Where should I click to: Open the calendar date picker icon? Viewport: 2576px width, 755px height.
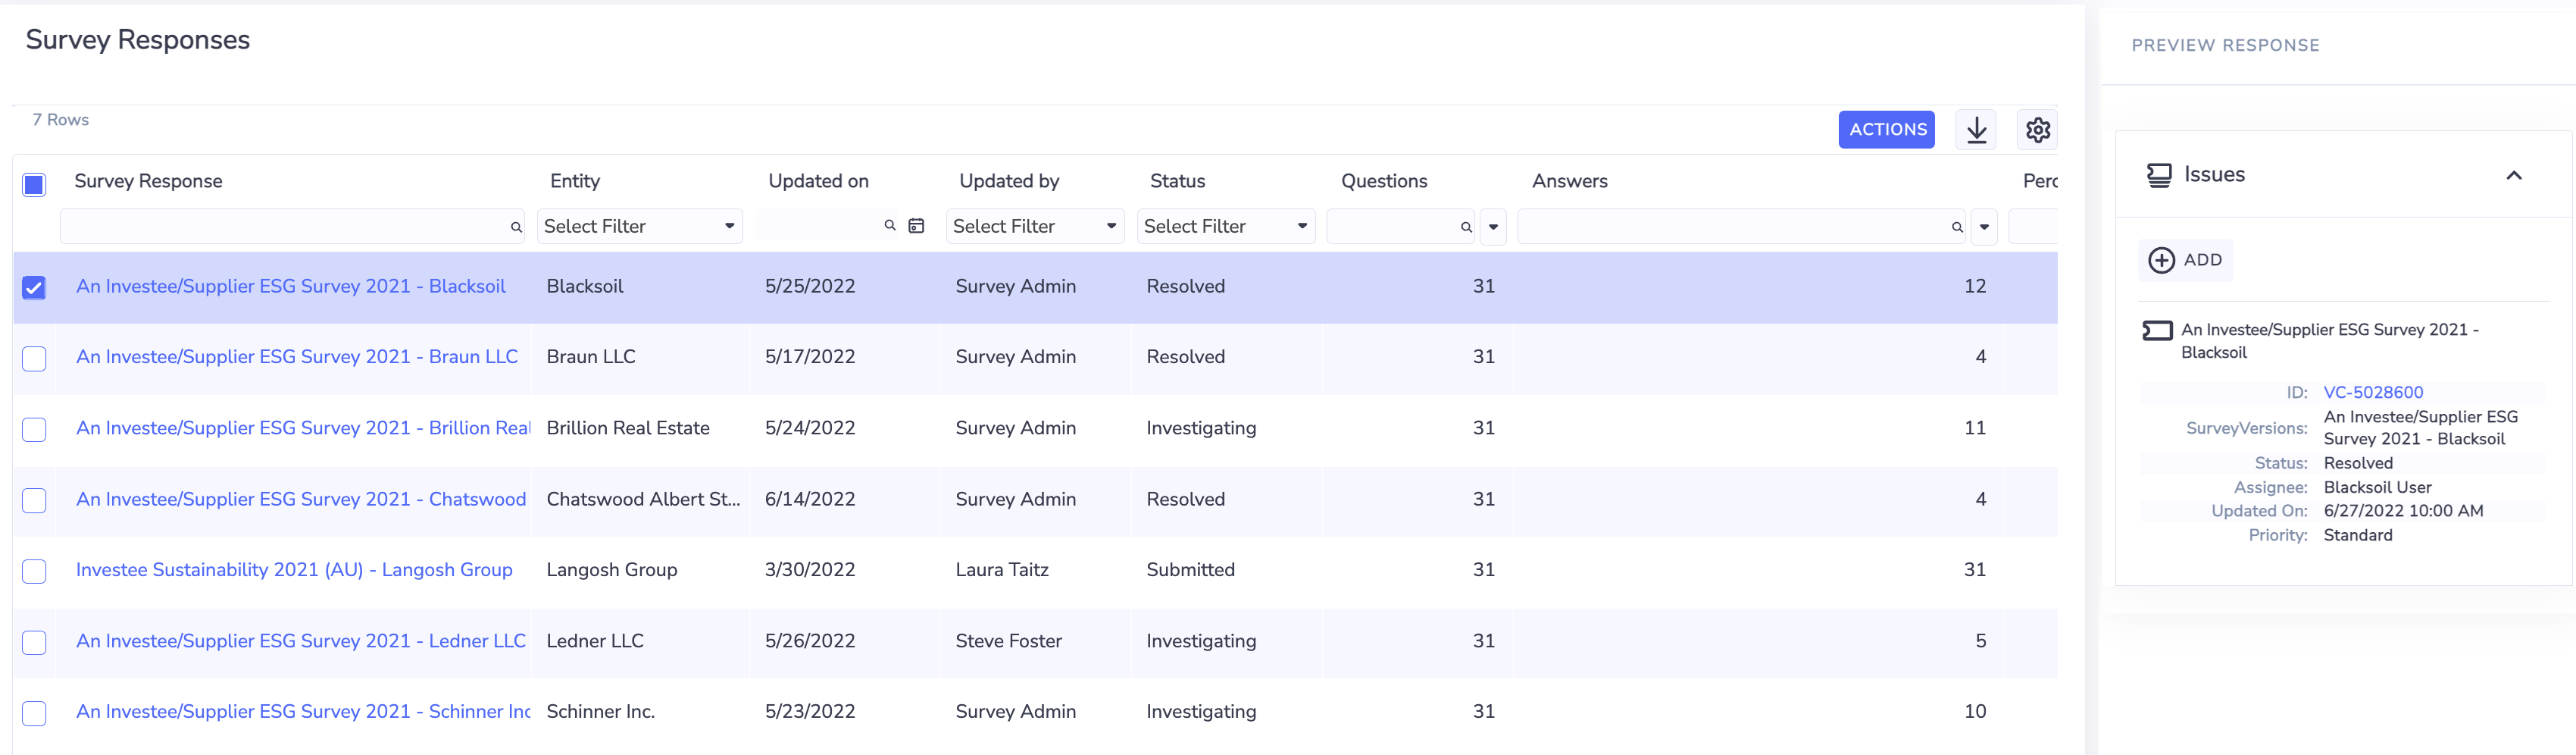916,226
